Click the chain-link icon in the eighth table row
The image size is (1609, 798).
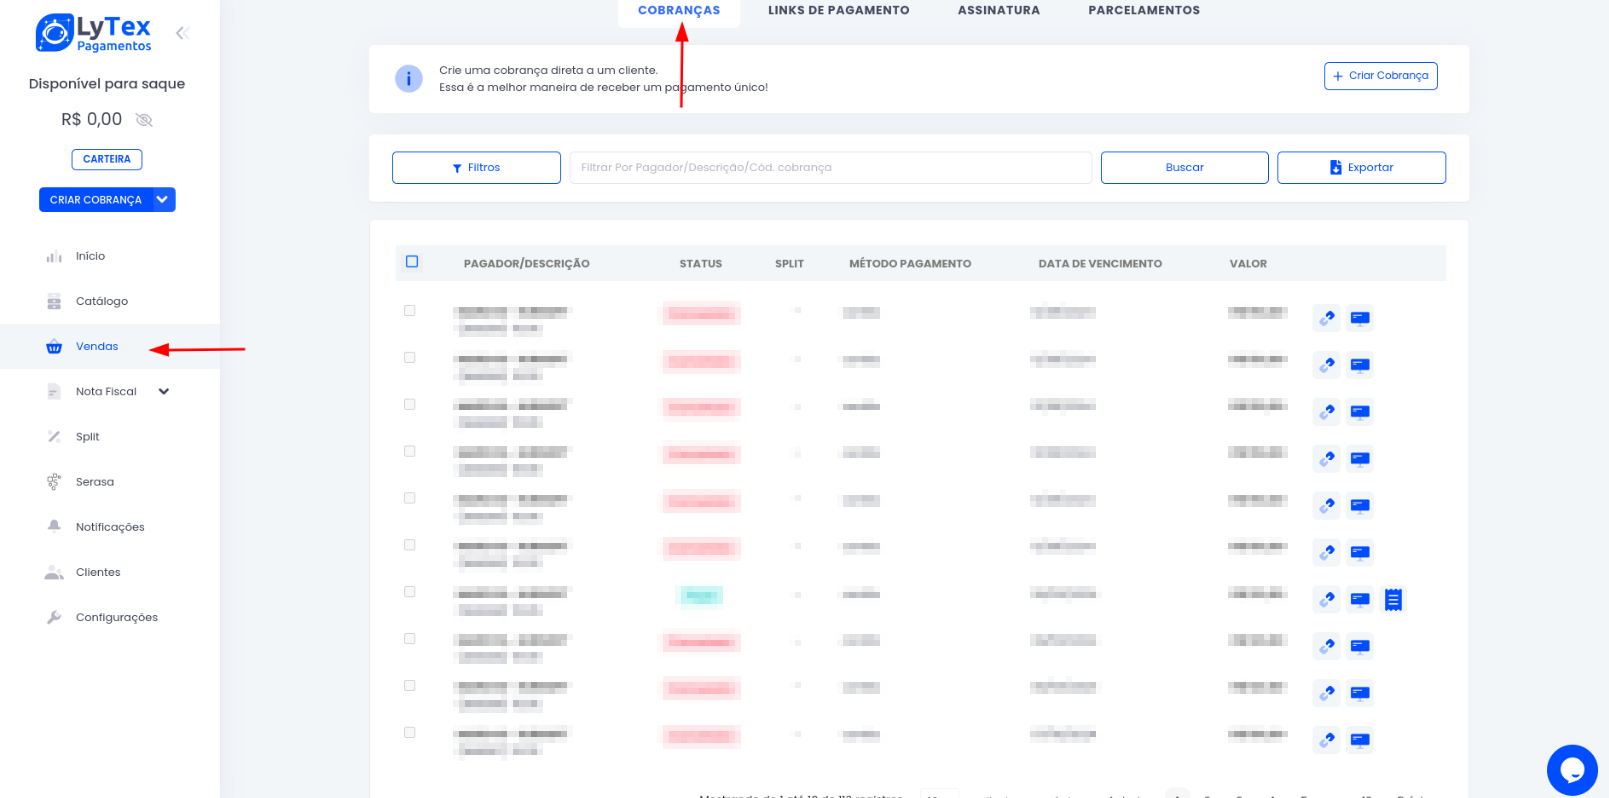tap(1327, 646)
